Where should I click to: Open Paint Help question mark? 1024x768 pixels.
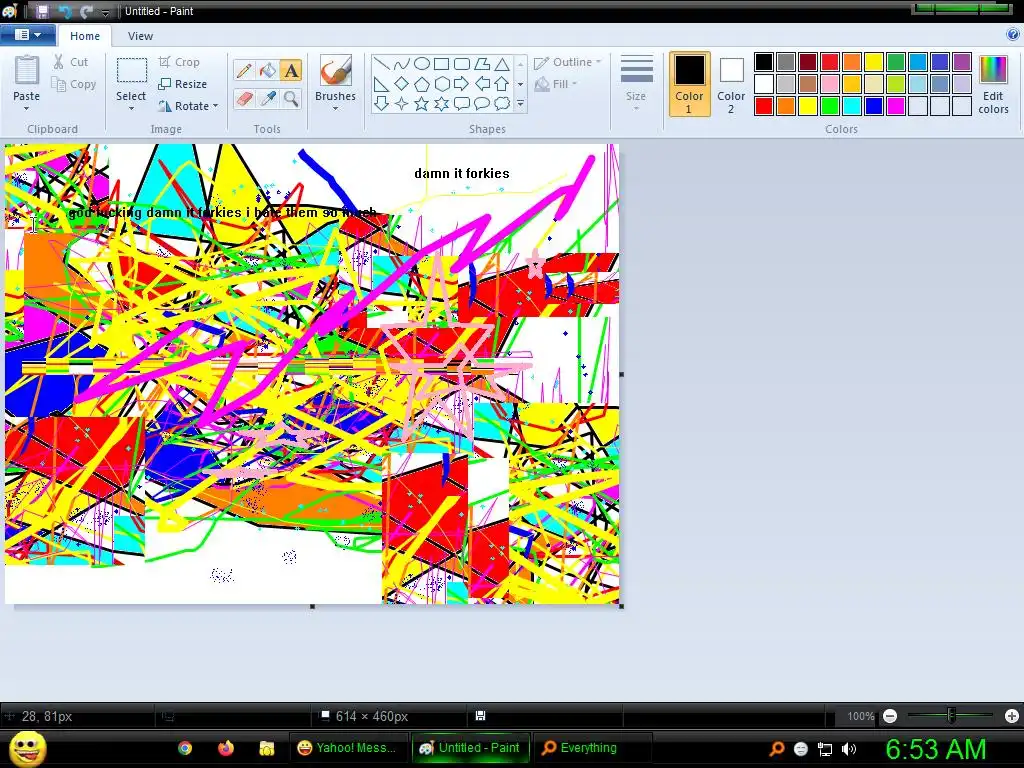[1013, 35]
